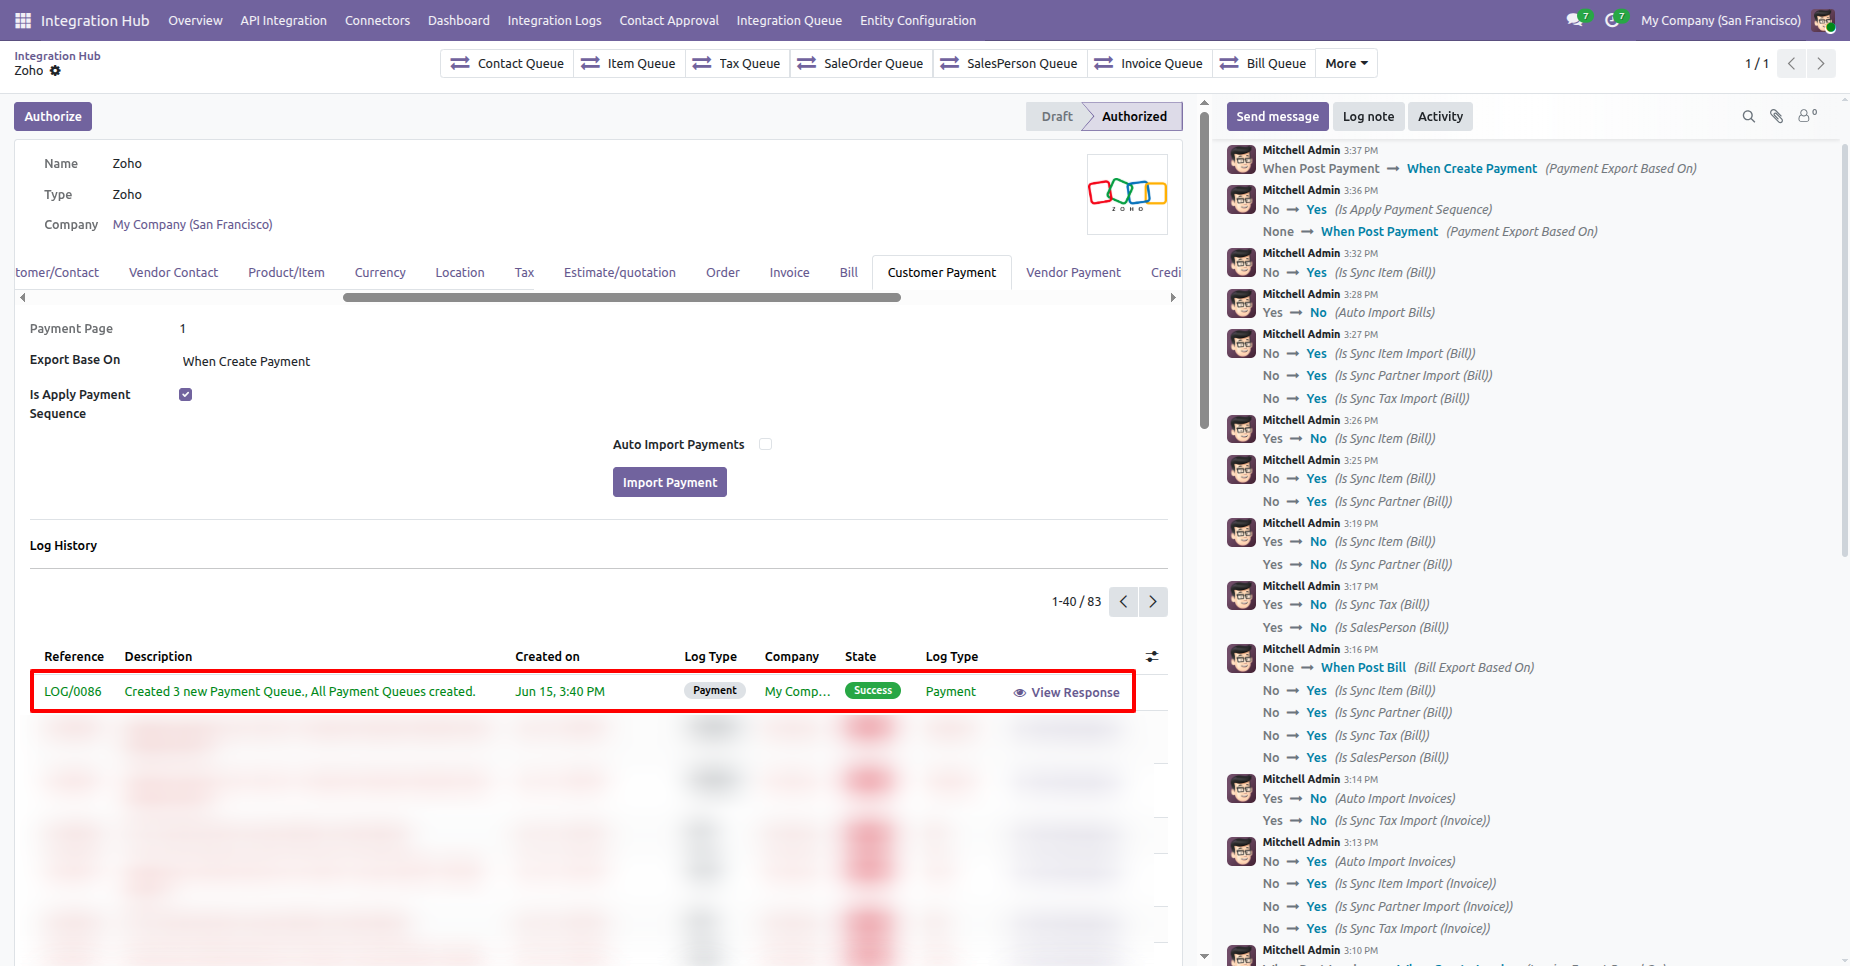
Task: Open My Company (San Francisco) company link
Action: (x=193, y=225)
